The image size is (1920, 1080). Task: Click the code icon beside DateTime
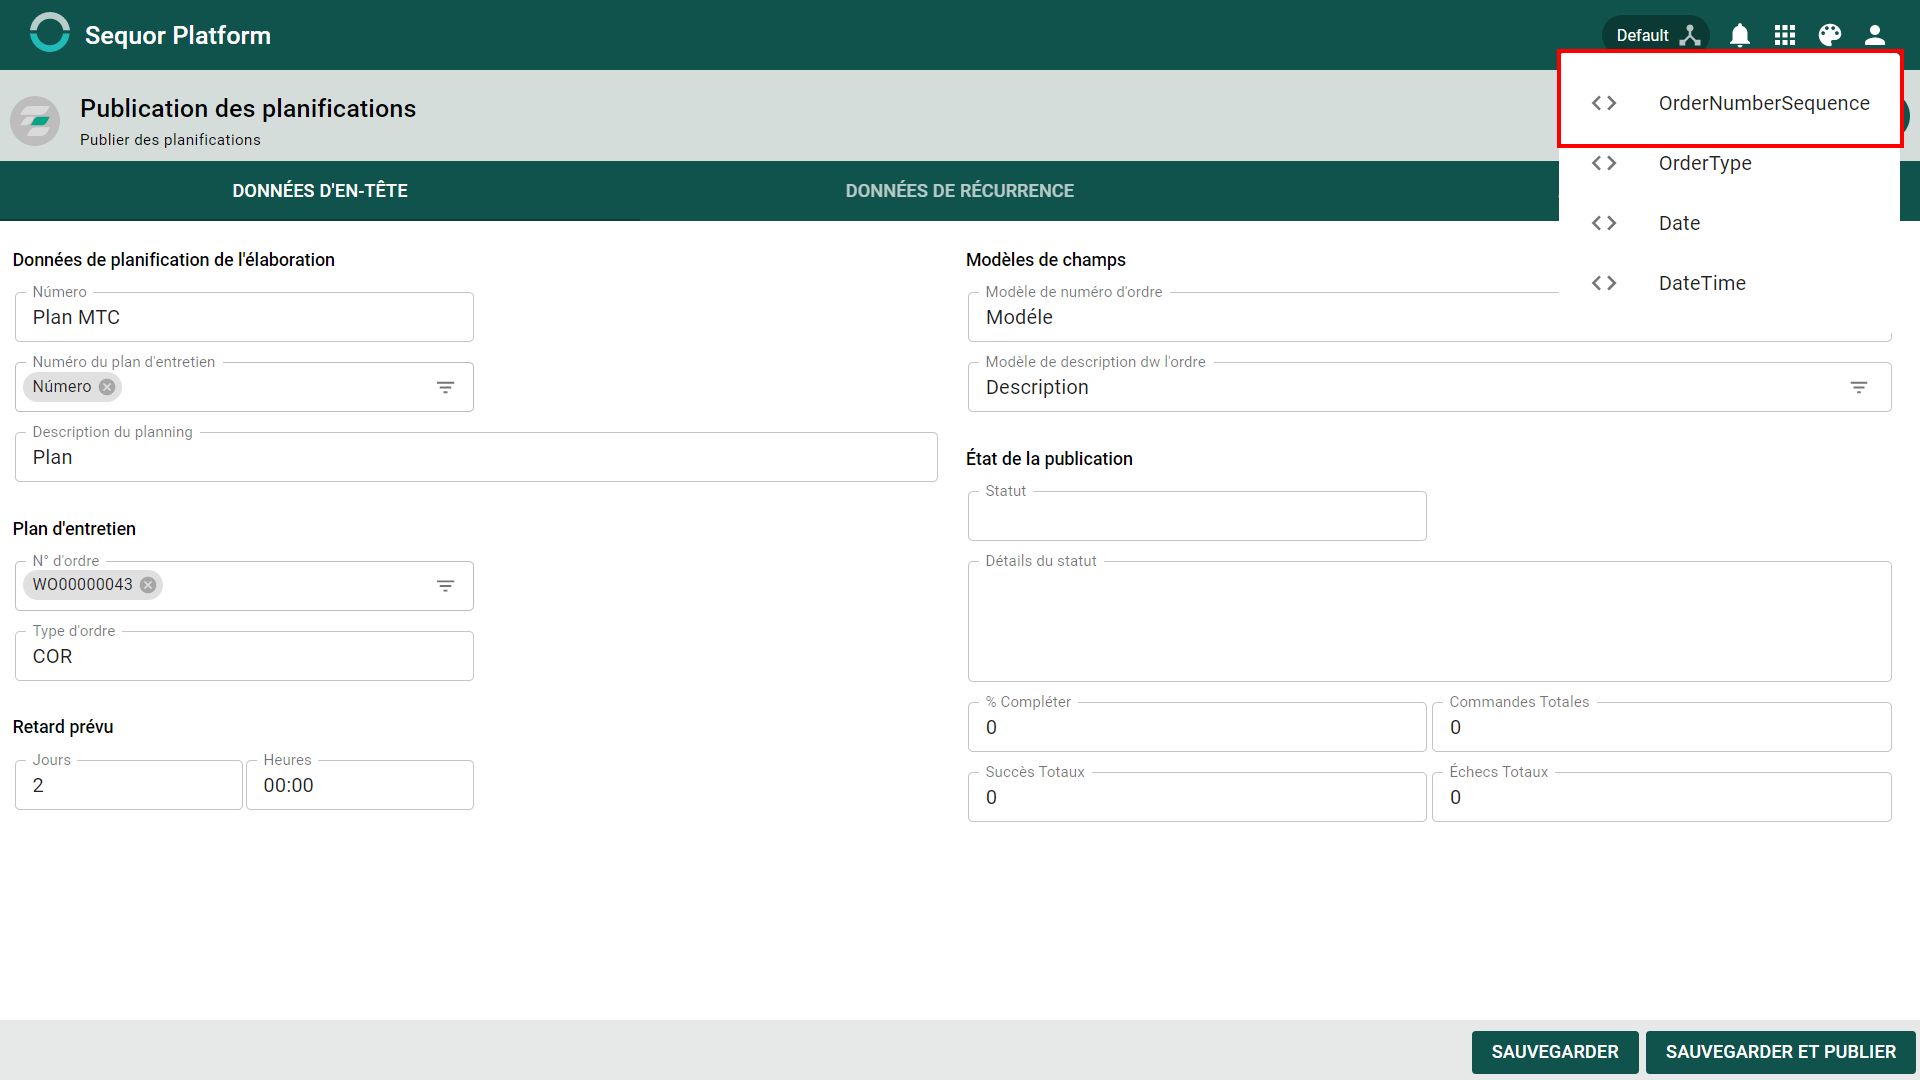tap(1604, 283)
